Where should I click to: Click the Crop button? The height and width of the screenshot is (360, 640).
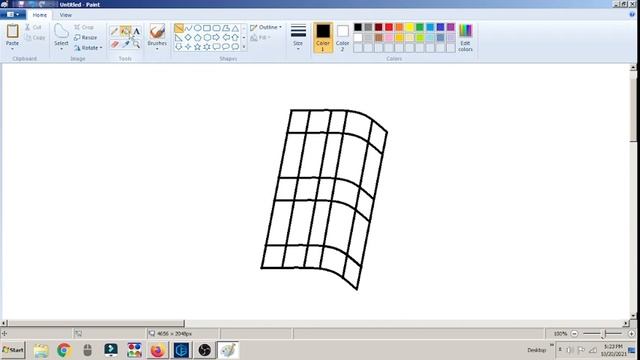[84, 27]
